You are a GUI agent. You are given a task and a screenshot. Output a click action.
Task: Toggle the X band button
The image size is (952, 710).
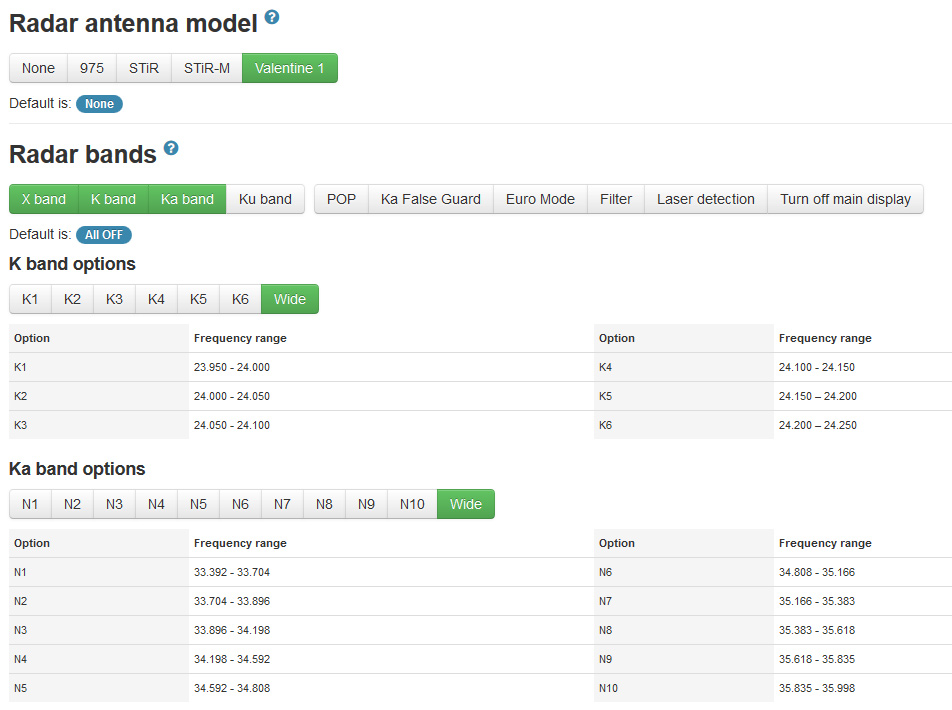pyautogui.click(x=44, y=199)
